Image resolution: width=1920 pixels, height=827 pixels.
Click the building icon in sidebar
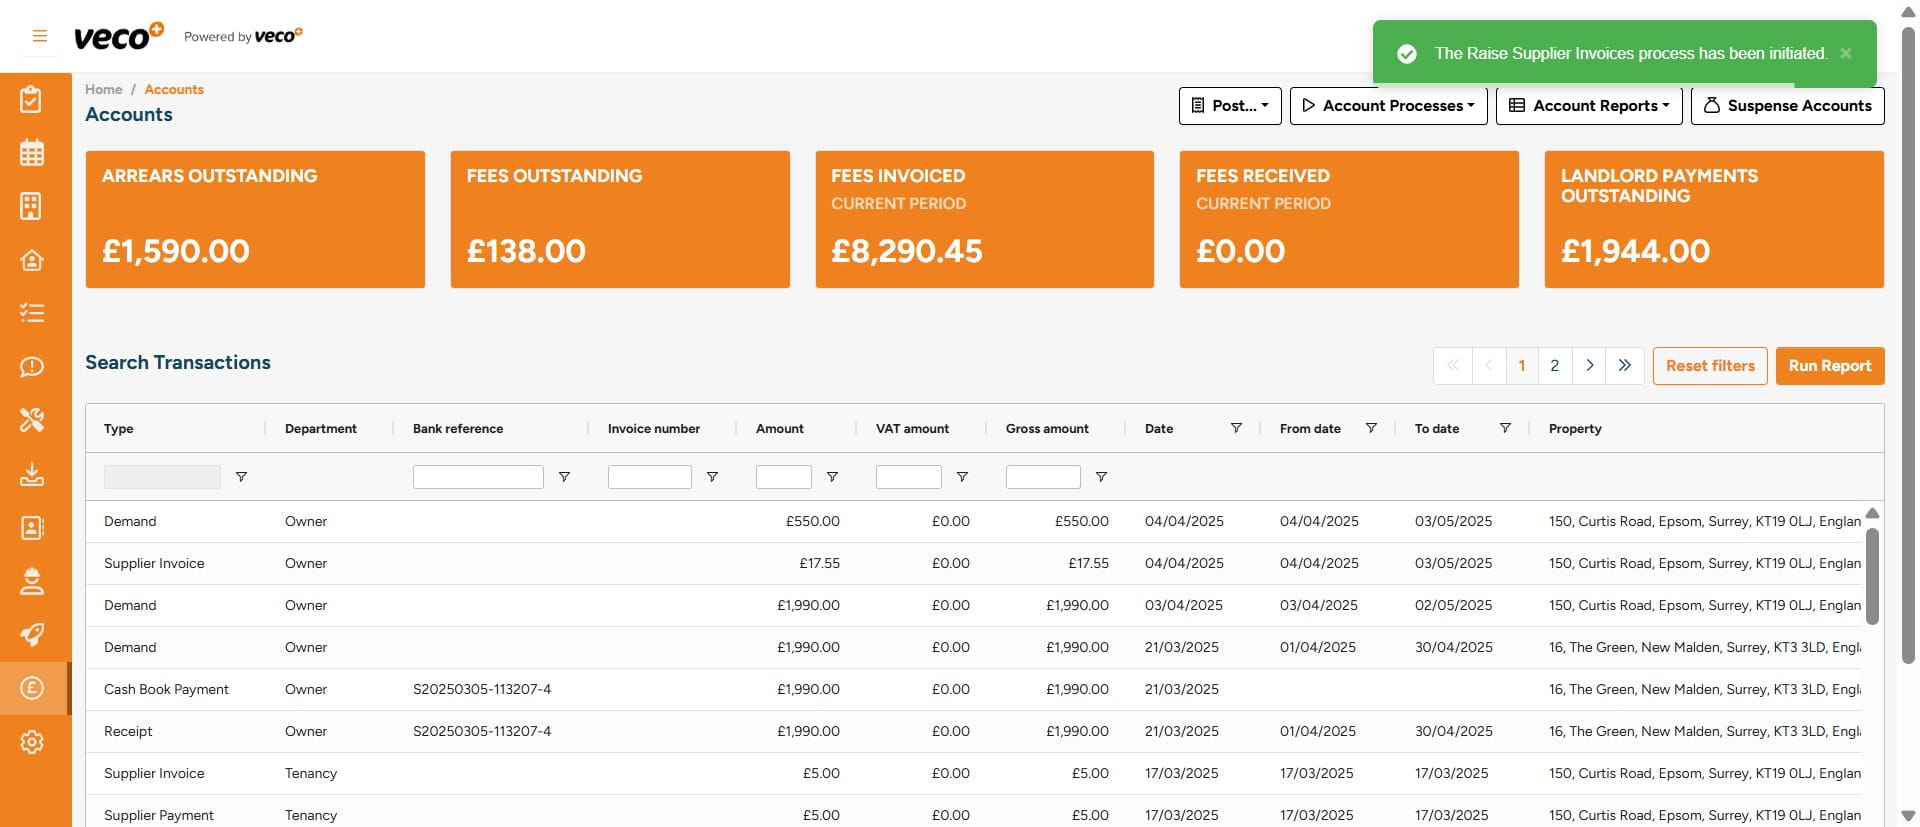32,206
